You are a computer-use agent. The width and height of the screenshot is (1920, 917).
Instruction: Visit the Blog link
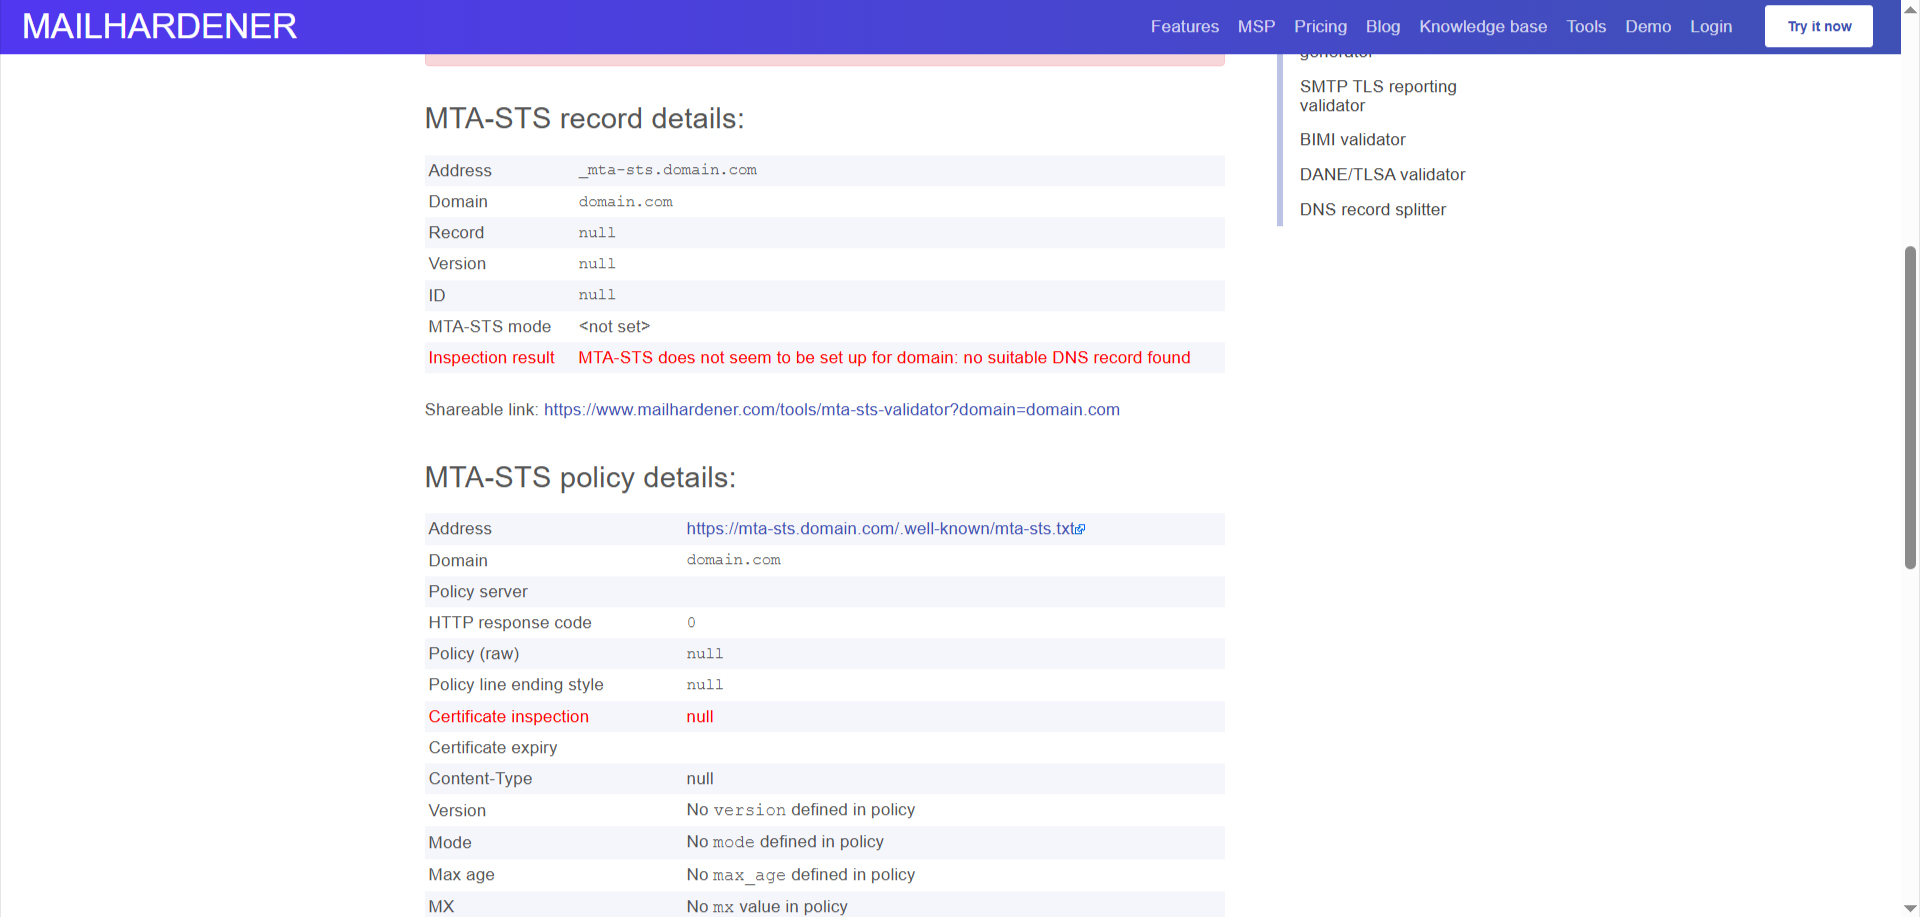tap(1383, 27)
